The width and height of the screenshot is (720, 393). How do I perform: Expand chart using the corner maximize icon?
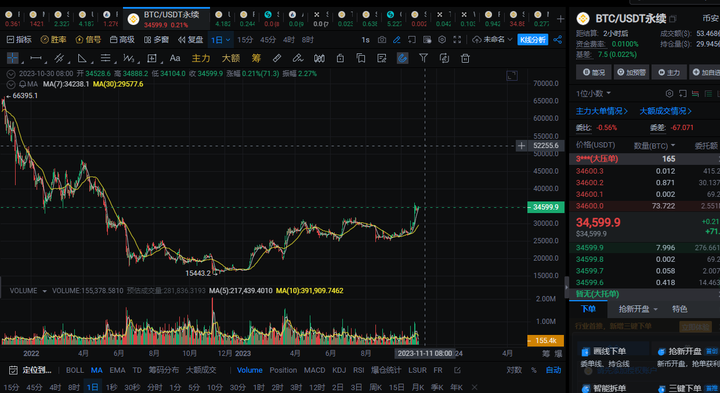pos(512,76)
